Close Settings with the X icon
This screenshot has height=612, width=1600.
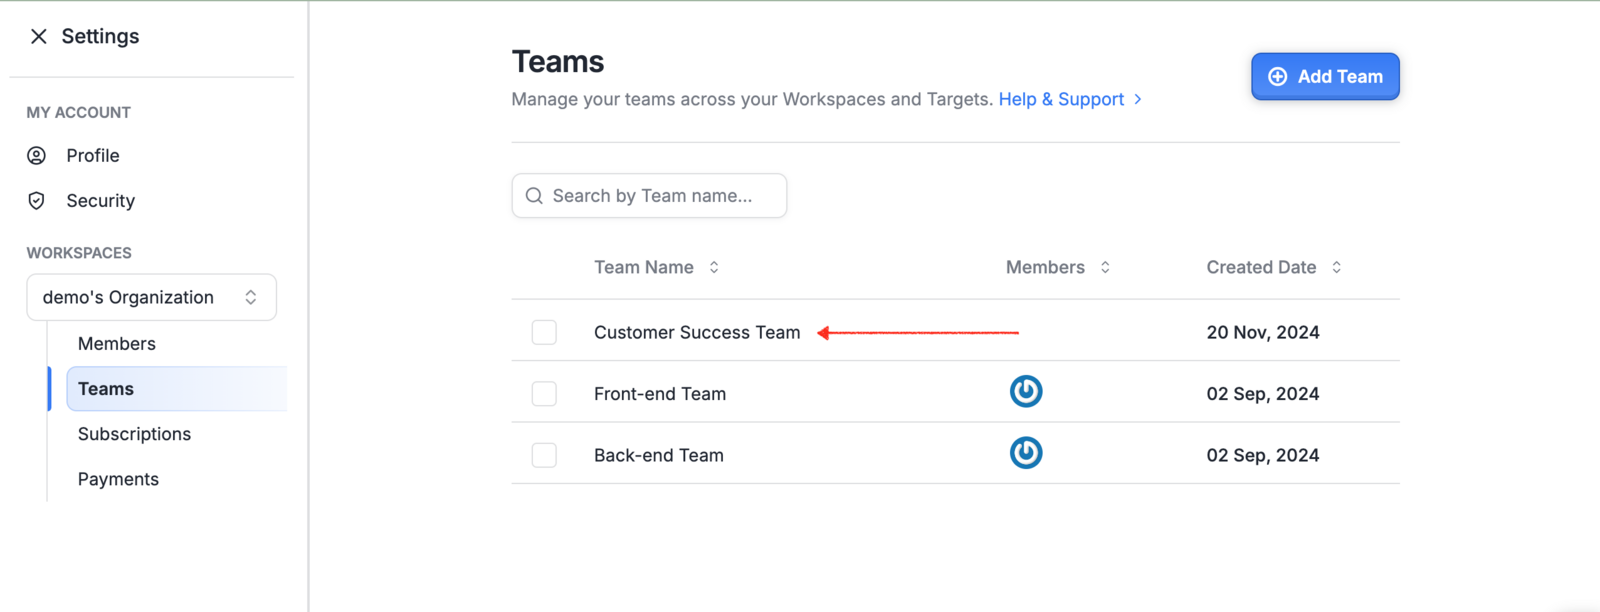pyautogui.click(x=38, y=36)
